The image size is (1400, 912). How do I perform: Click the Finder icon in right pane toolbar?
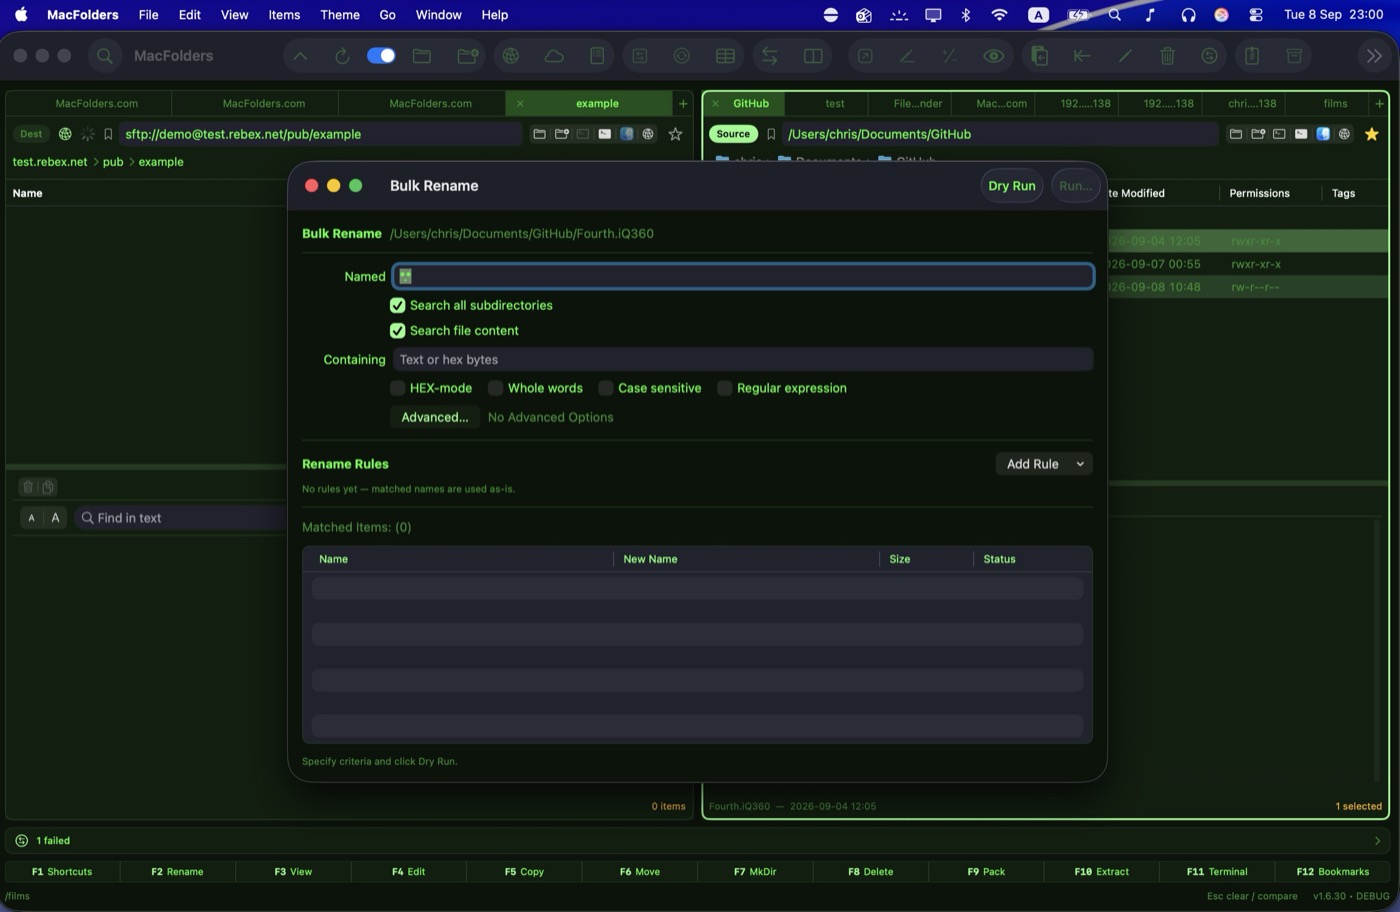coord(1323,134)
